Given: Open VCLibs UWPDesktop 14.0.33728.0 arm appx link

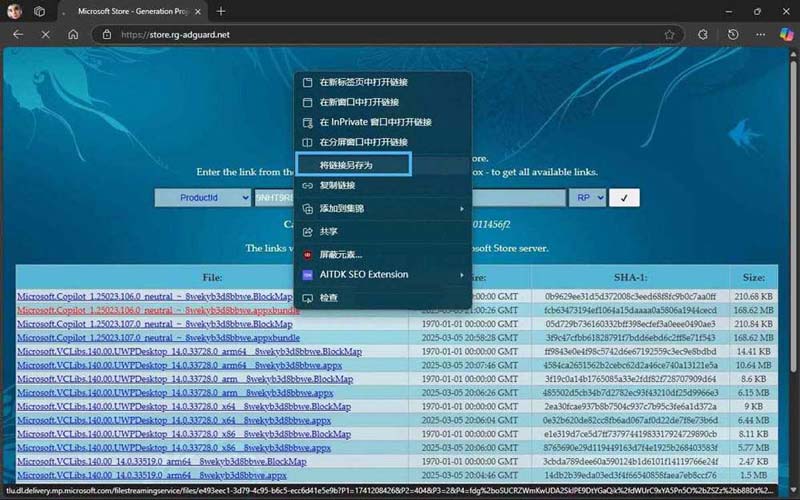Looking at the screenshot, I should (x=175, y=393).
